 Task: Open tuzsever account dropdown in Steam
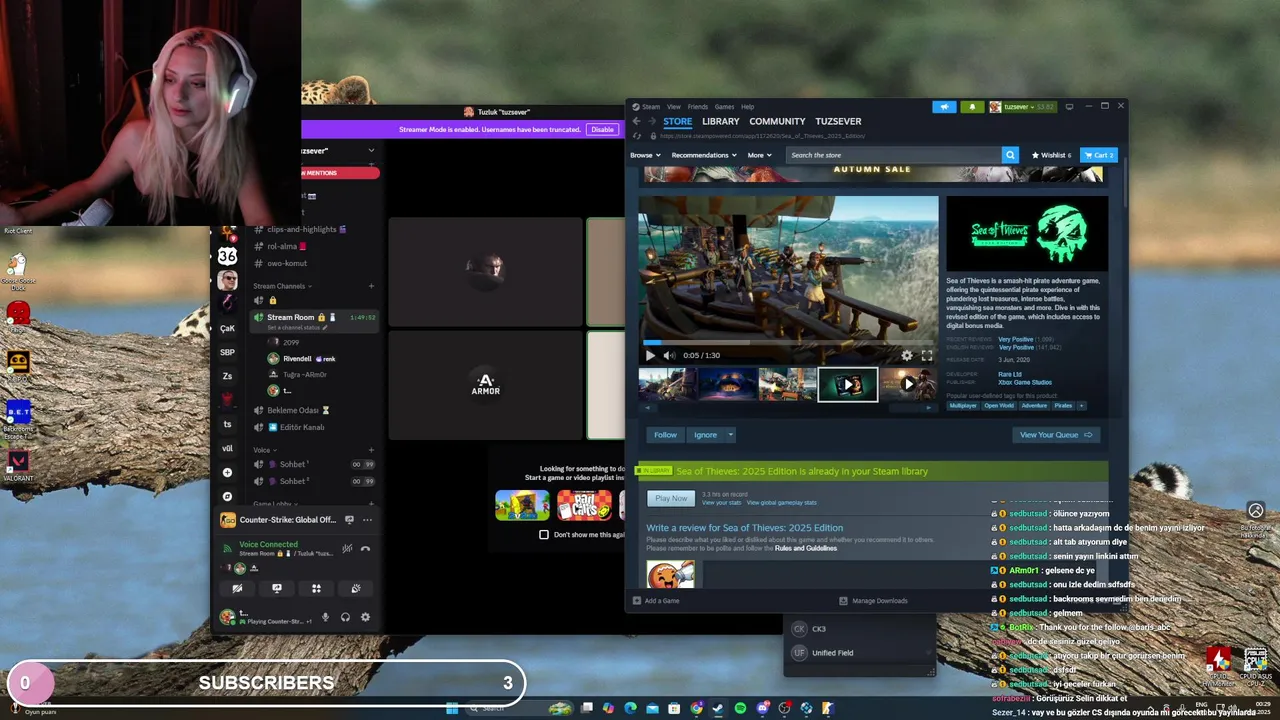[1025, 107]
